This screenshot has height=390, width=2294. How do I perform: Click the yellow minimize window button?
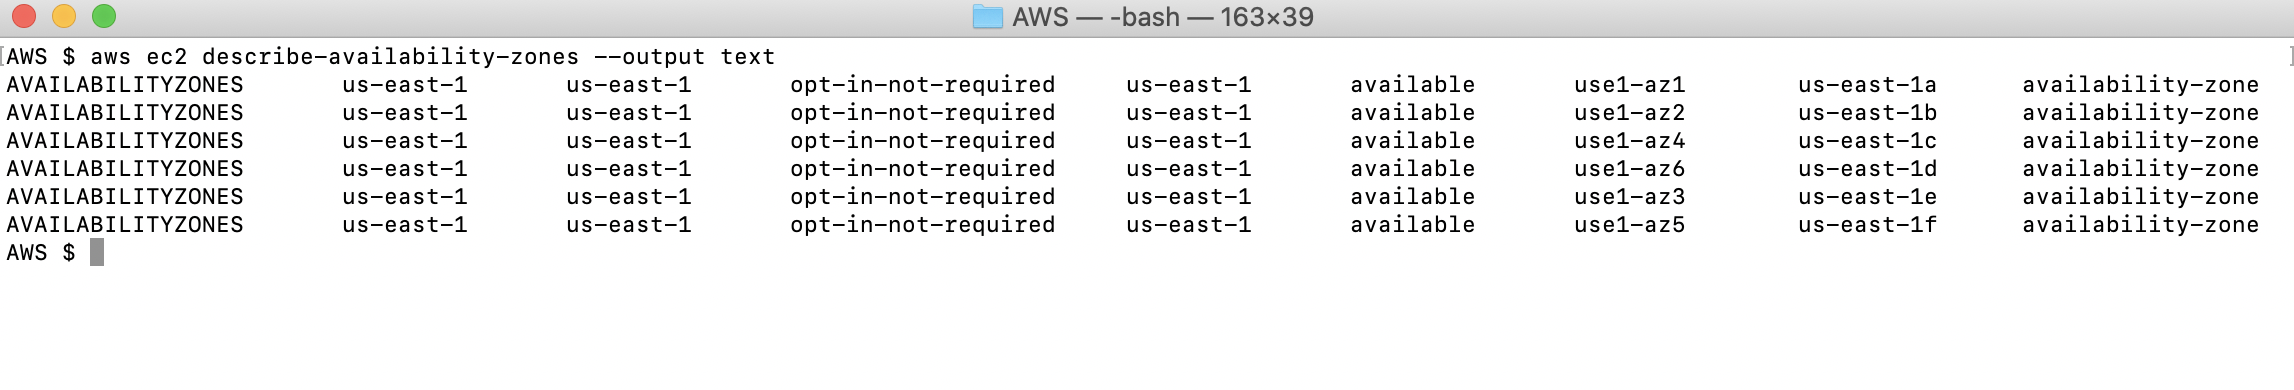click(64, 16)
